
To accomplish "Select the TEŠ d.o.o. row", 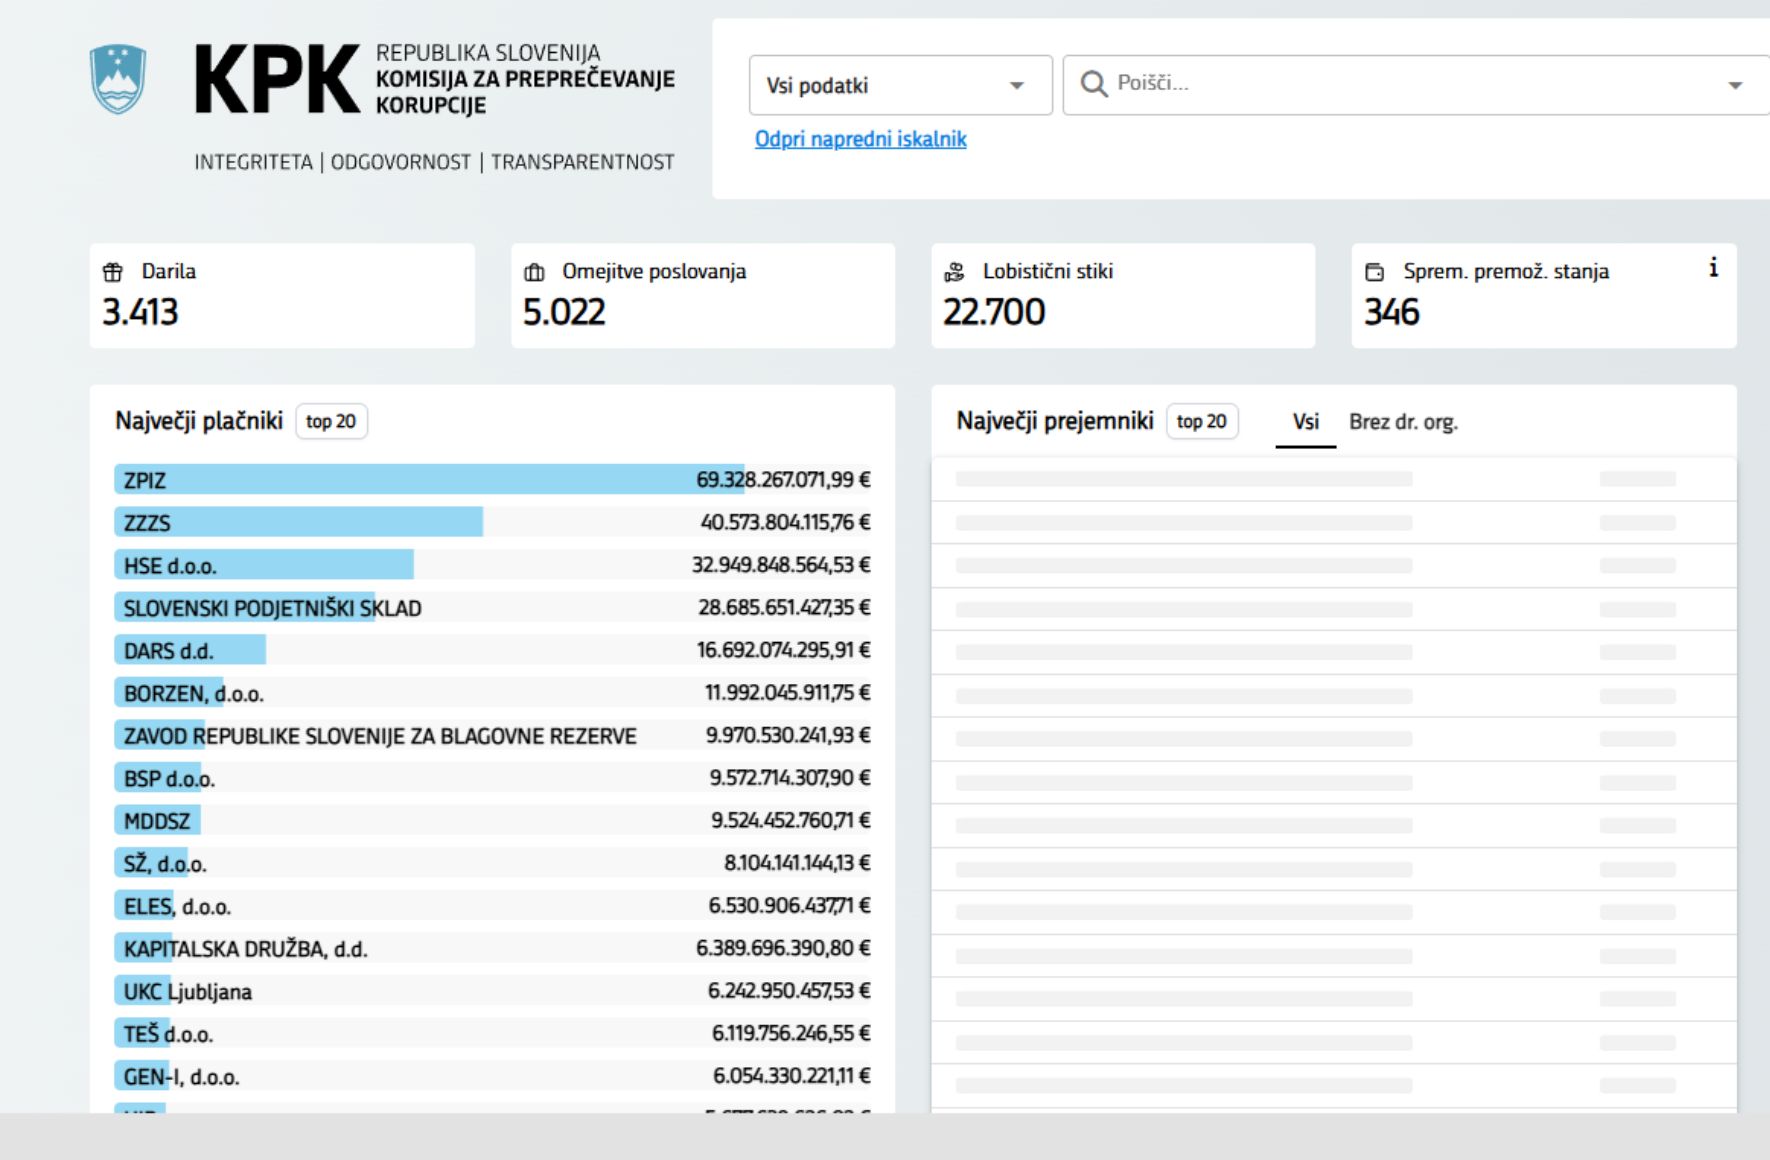I will pos(492,1033).
